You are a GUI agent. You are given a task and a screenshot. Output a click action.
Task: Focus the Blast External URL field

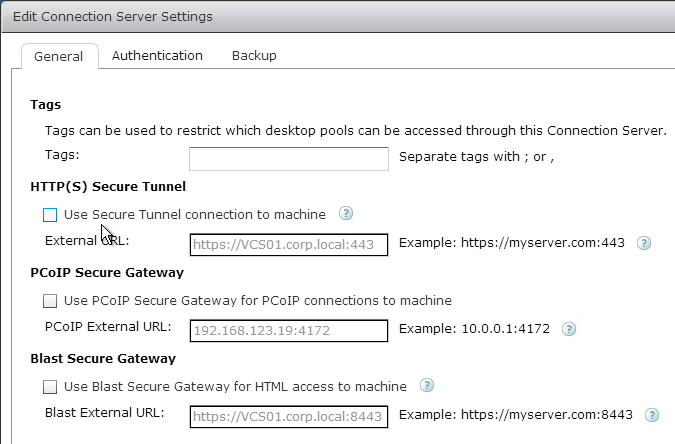tap(289, 417)
